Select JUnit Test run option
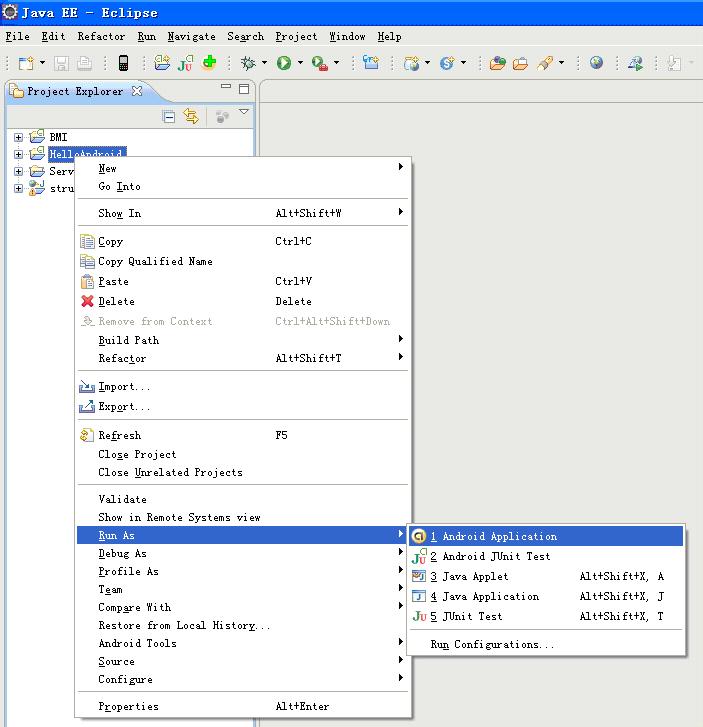Screen dimensions: 703x727 pos(472,617)
